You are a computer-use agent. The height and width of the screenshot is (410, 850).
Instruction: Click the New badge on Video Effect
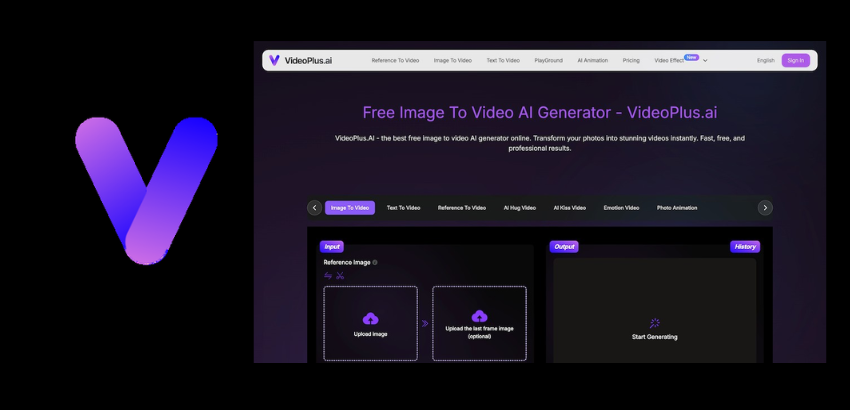(x=691, y=57)
